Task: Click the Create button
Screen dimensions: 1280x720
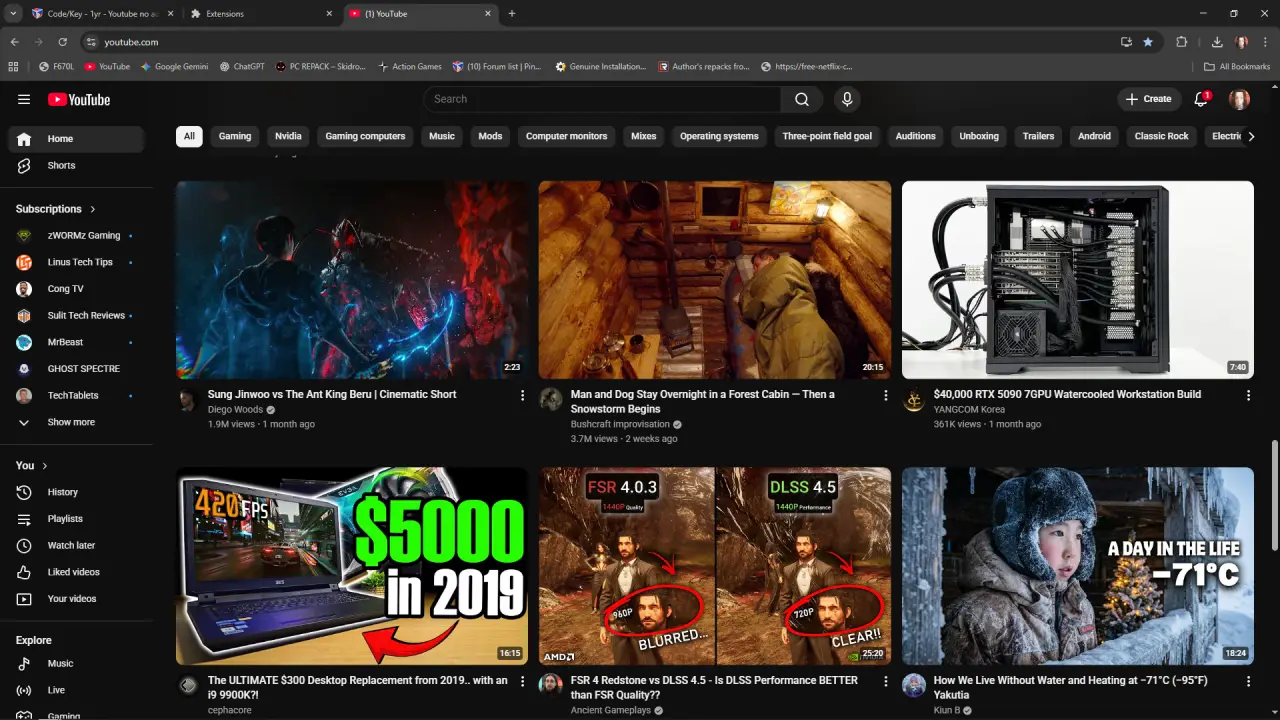Action: tap(1148, 99)
